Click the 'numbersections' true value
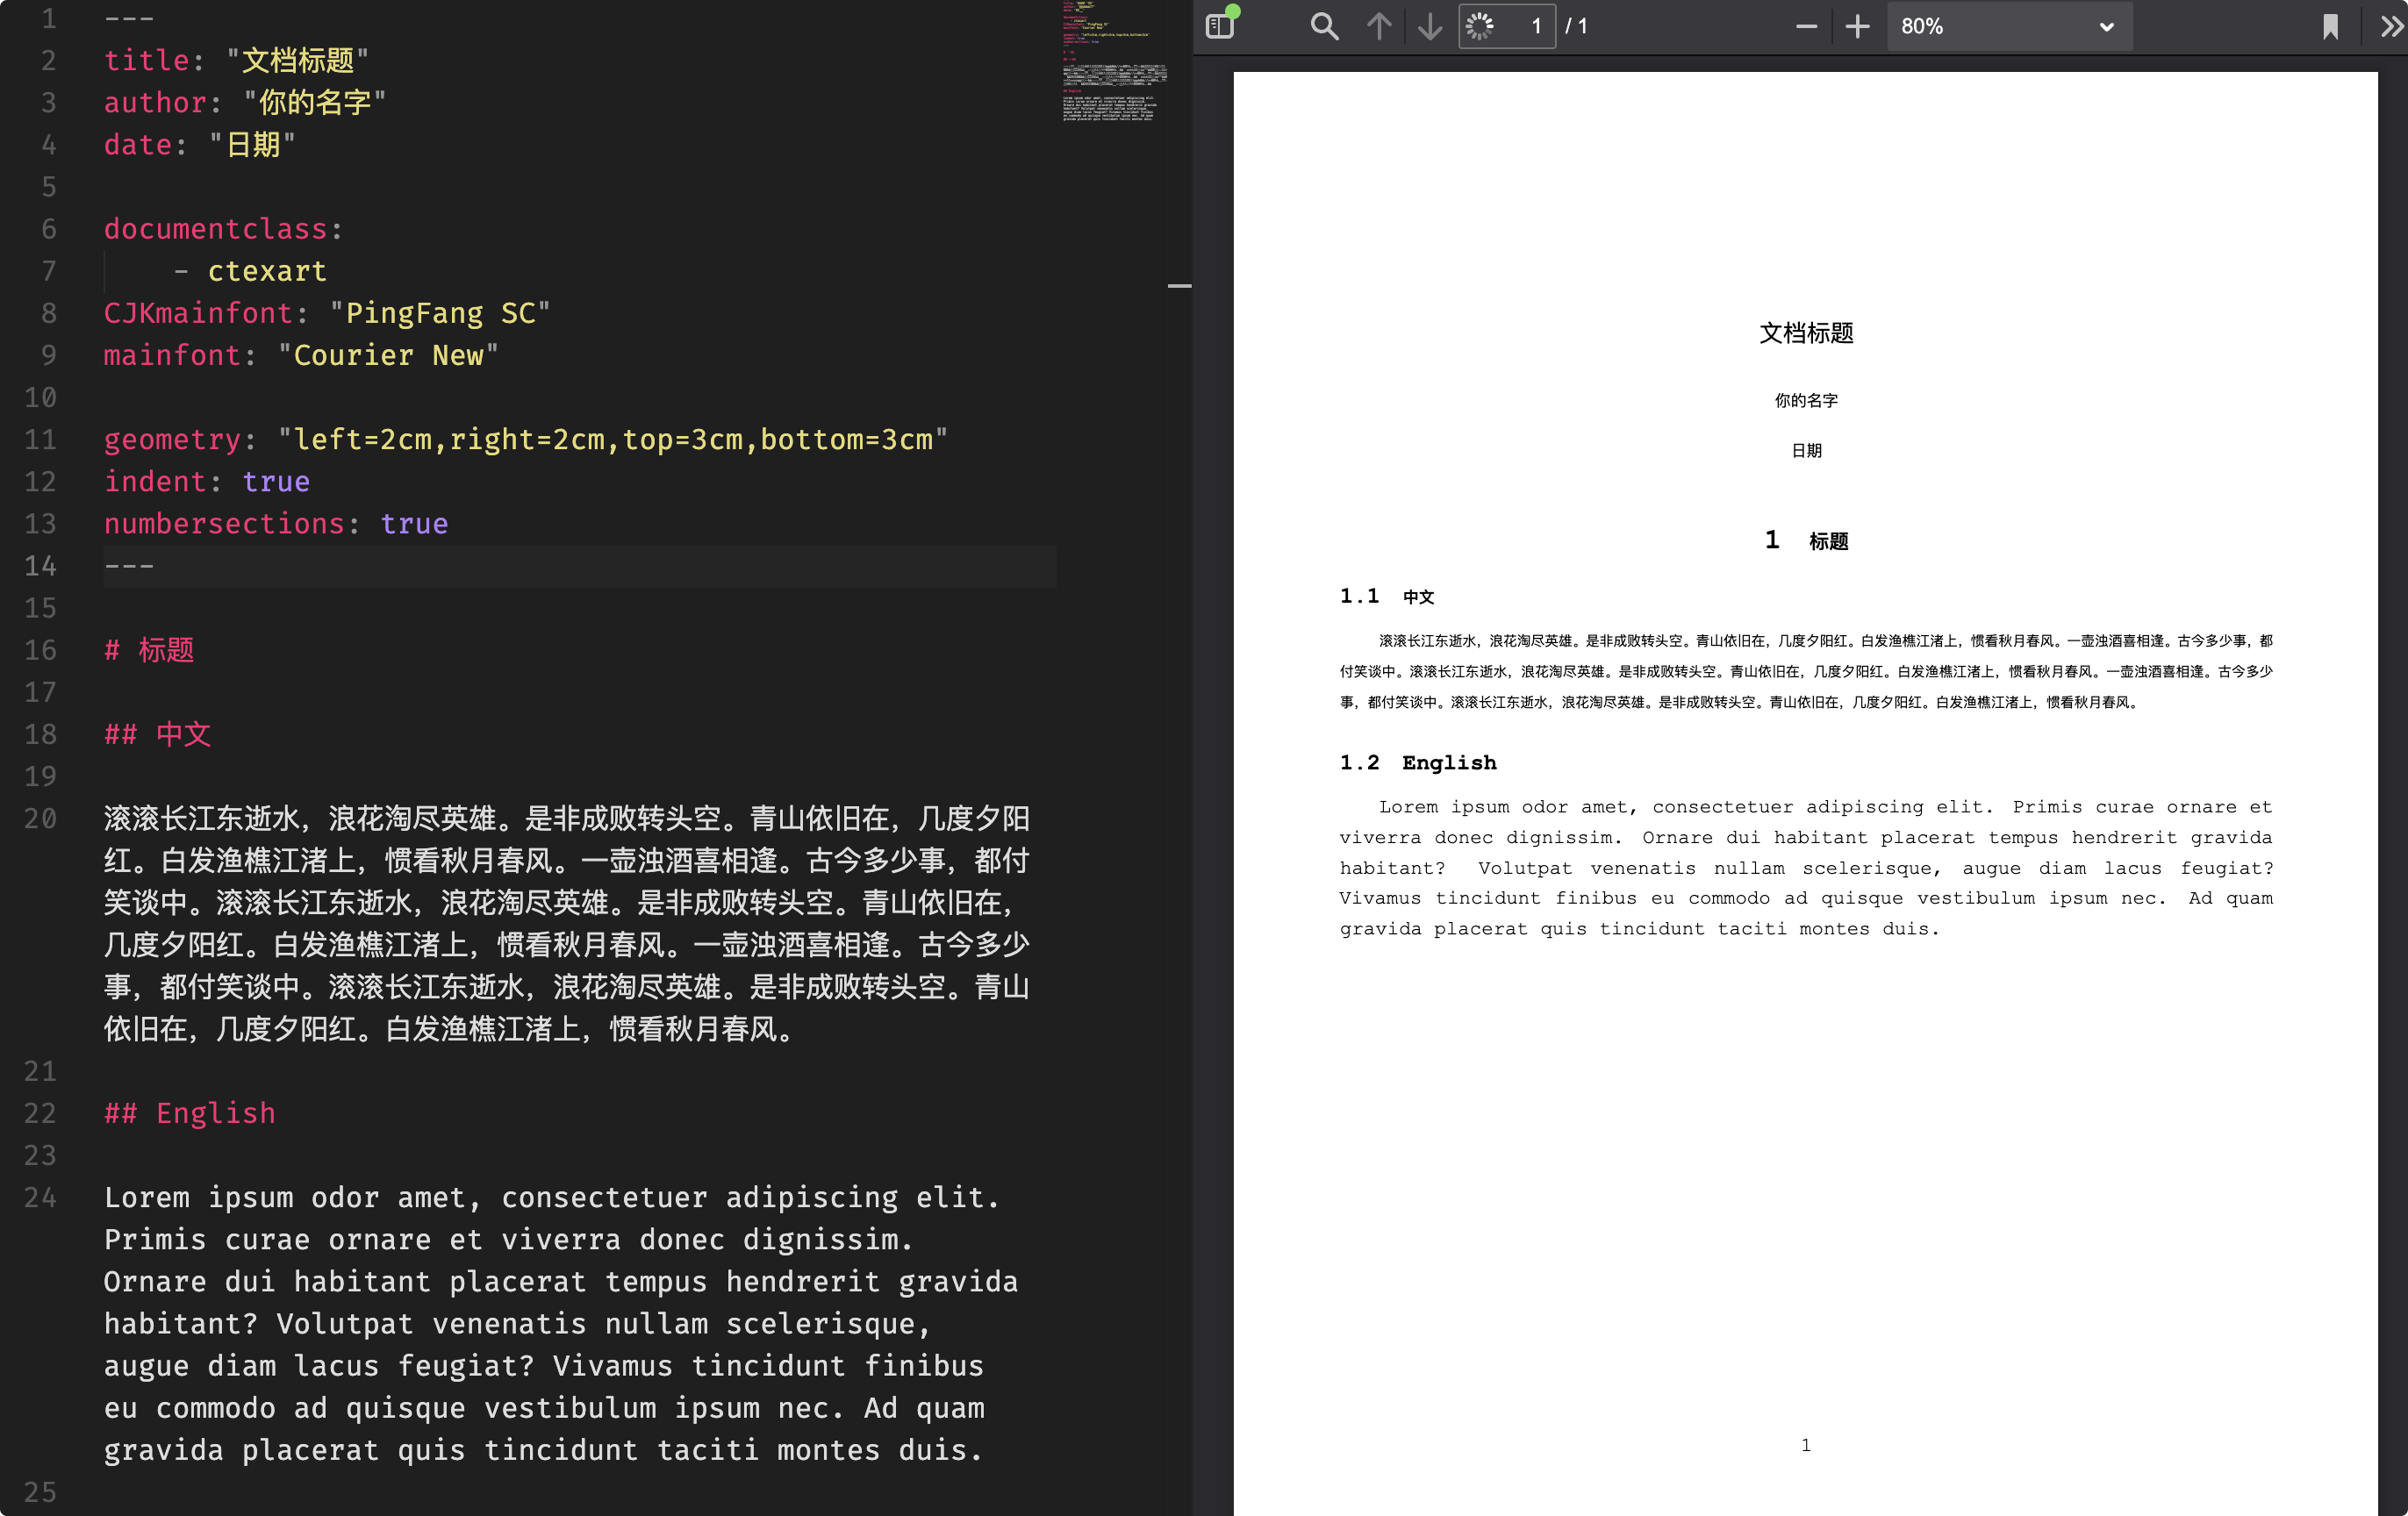Image resolution: width=2408 pixels, height=1516 pixels. pyautogui.click(x=414, y=524)
